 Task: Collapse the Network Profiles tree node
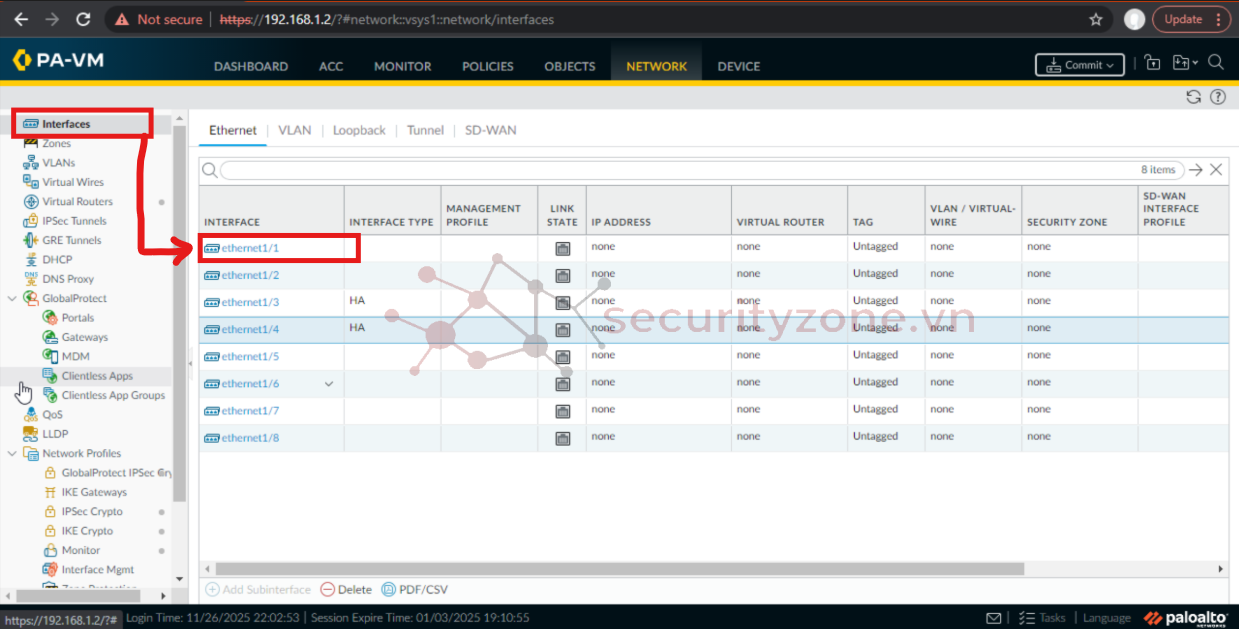click(x=12, y=453)
